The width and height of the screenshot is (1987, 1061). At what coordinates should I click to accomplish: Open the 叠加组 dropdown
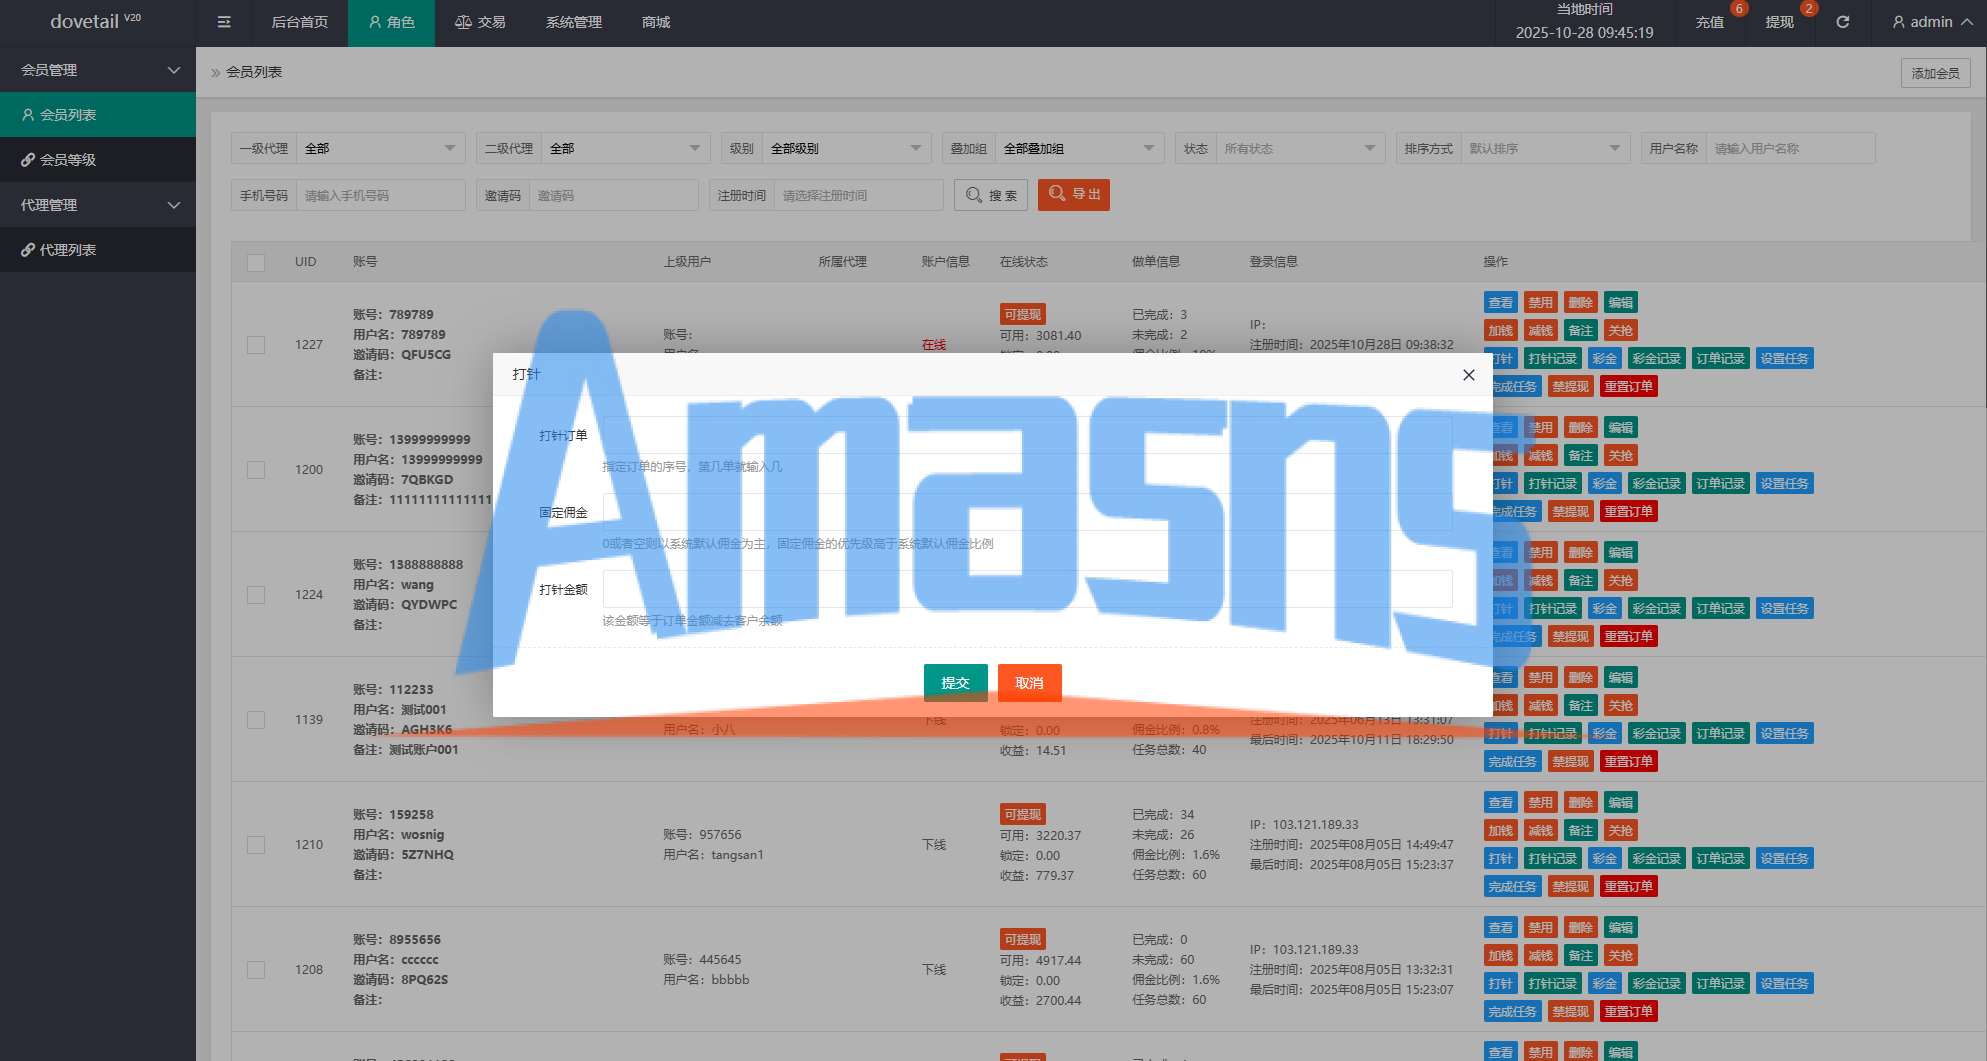click(1080, 148)
